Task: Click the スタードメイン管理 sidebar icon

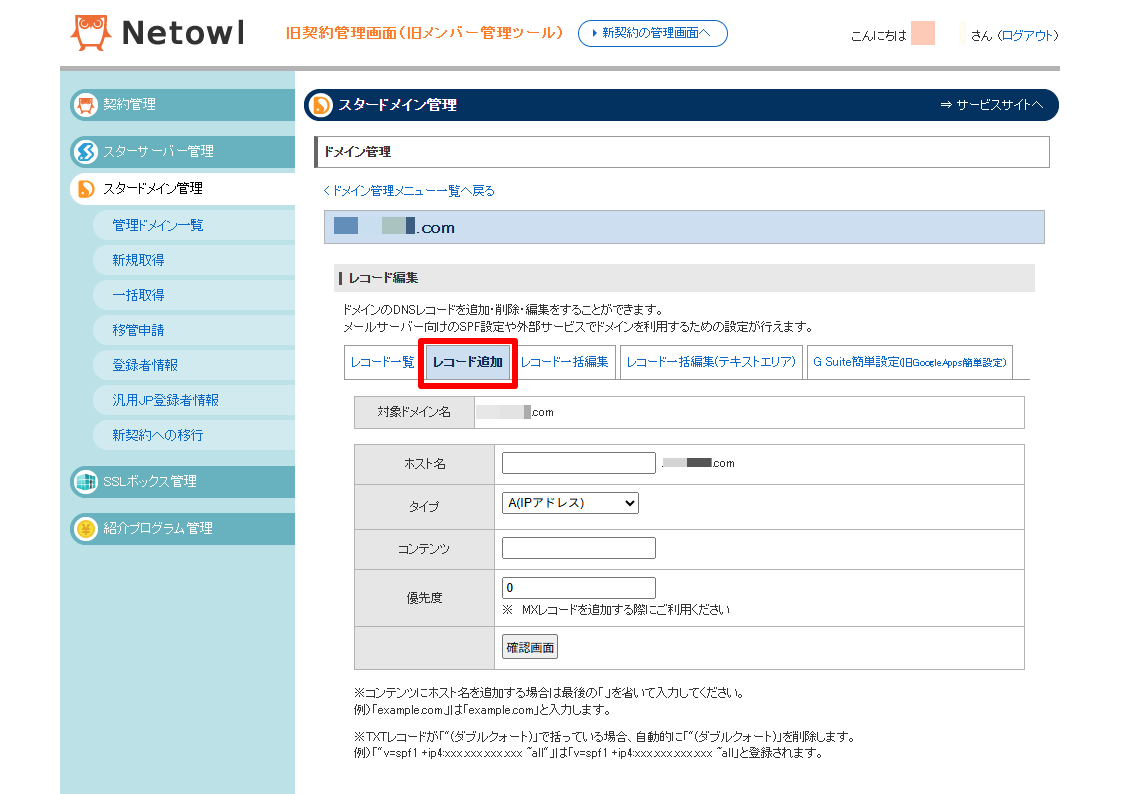Action: coord(86,189)
